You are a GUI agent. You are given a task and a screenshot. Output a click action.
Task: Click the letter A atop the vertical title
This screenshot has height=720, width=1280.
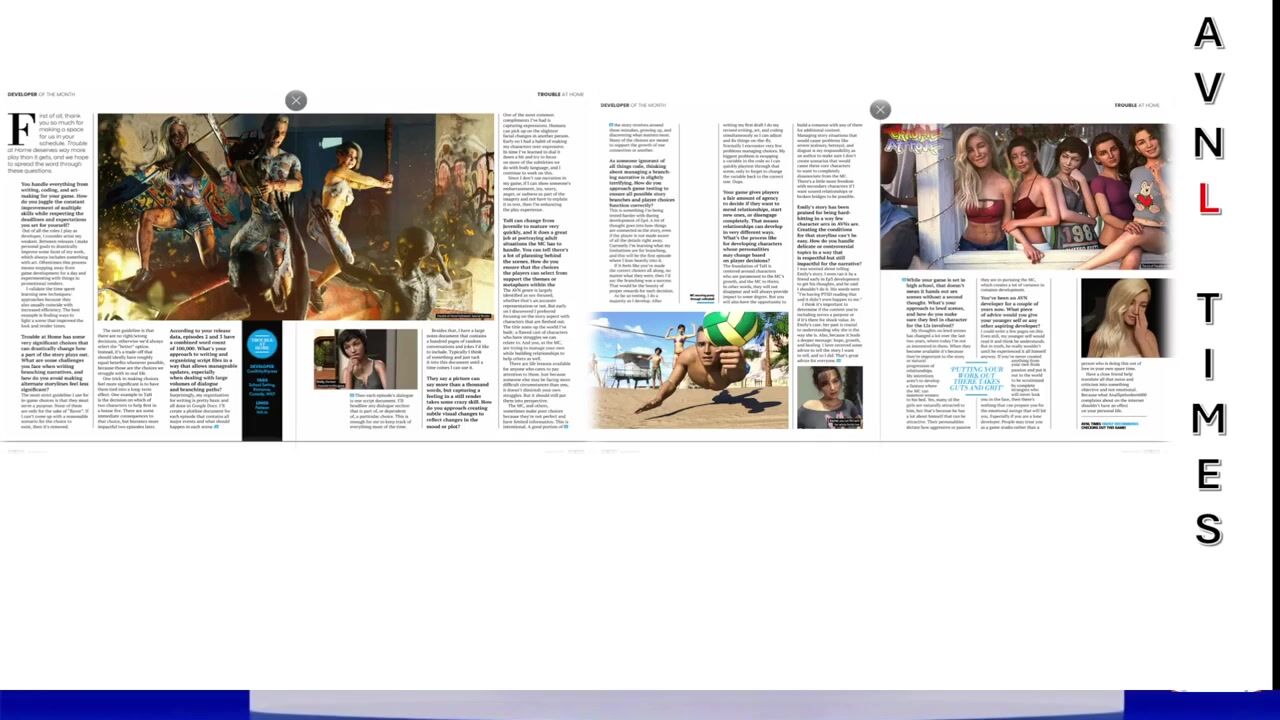click(1209, 35)
